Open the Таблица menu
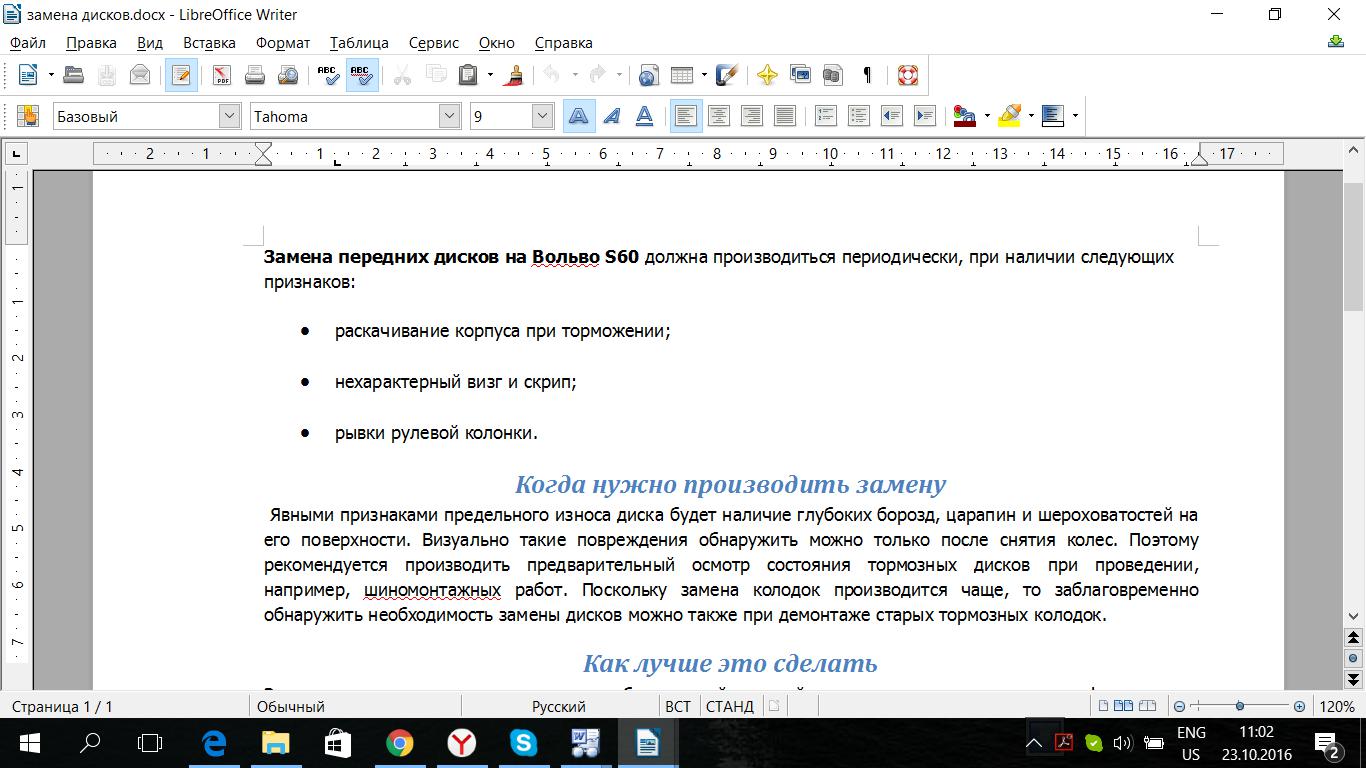Screen dimensions: 1366x768 click(359, 43)
